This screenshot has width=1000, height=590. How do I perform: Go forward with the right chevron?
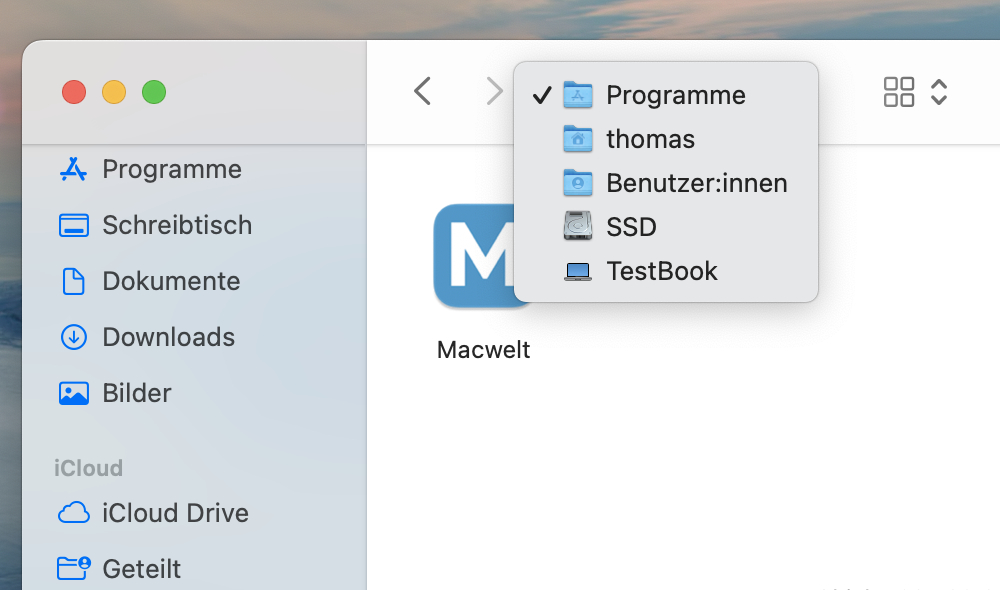(494, 91)
